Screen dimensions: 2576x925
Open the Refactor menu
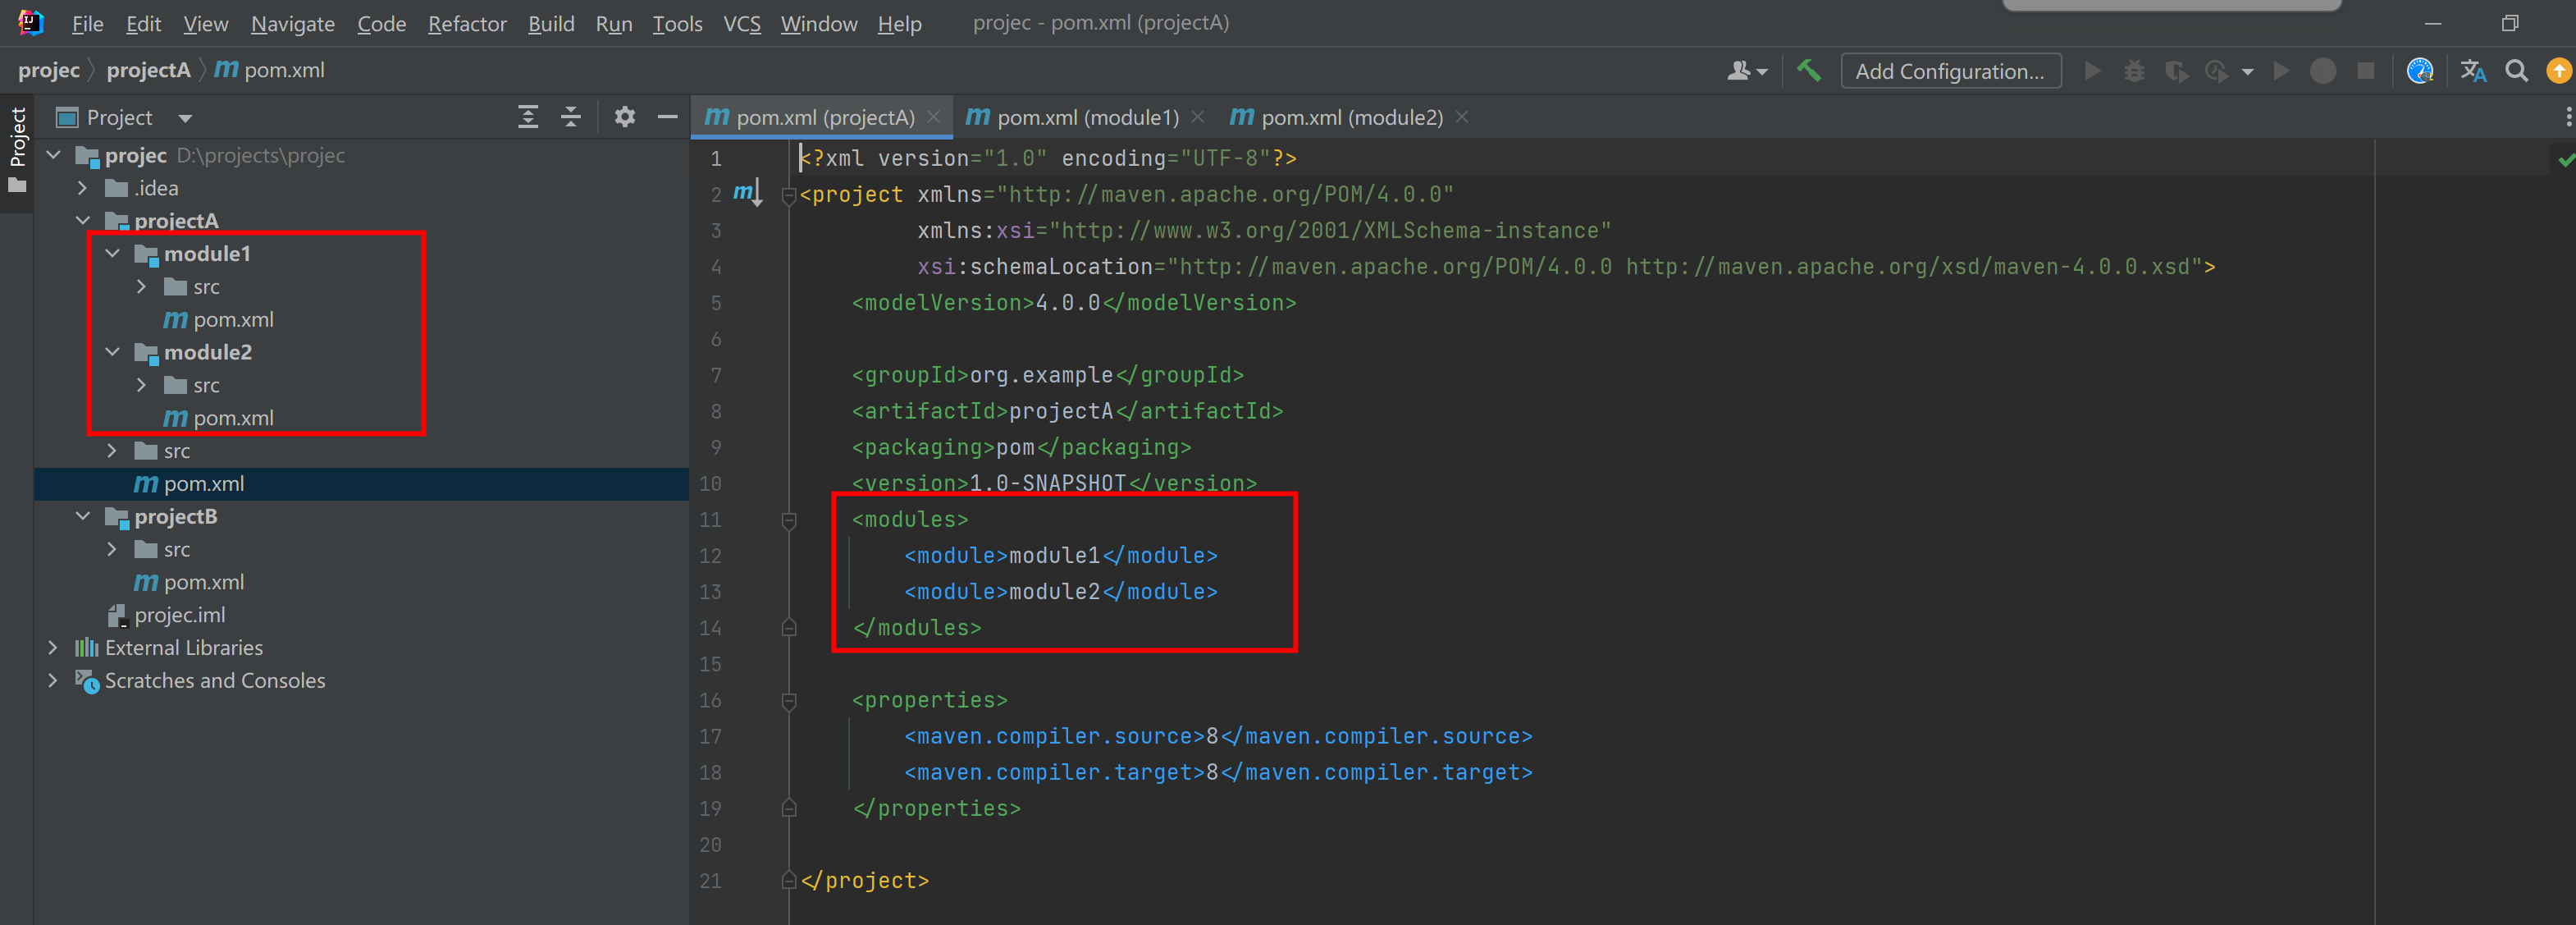[x=467, y=23]
